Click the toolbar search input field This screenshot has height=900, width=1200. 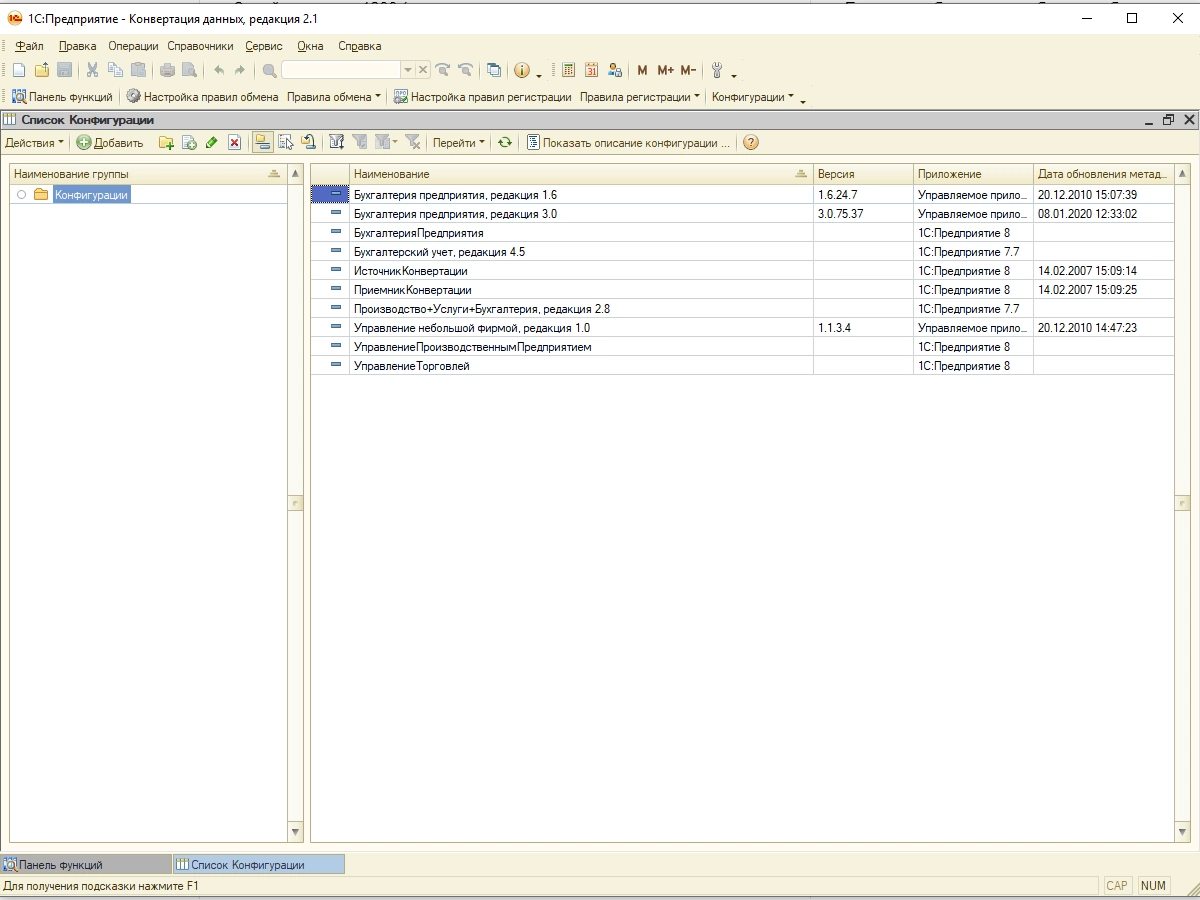(x=341, y=70)
